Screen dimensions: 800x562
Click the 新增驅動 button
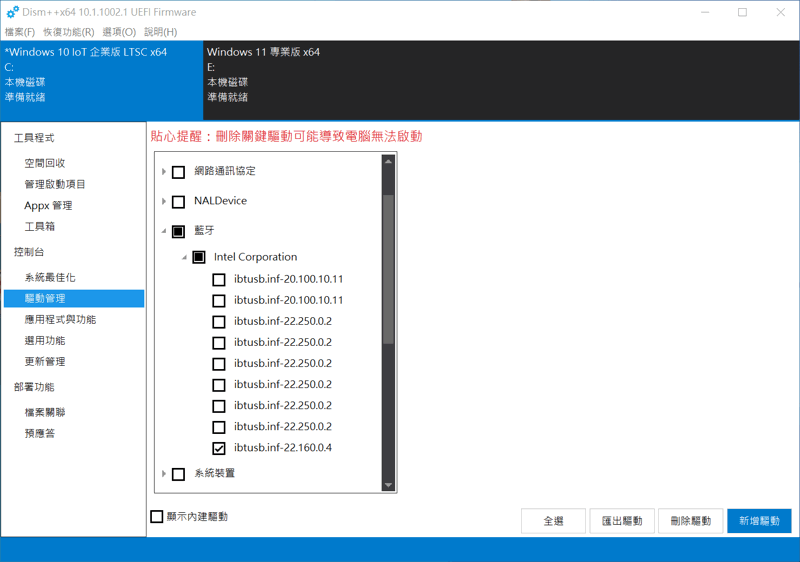pyautogui.click(x=759, y=521)
